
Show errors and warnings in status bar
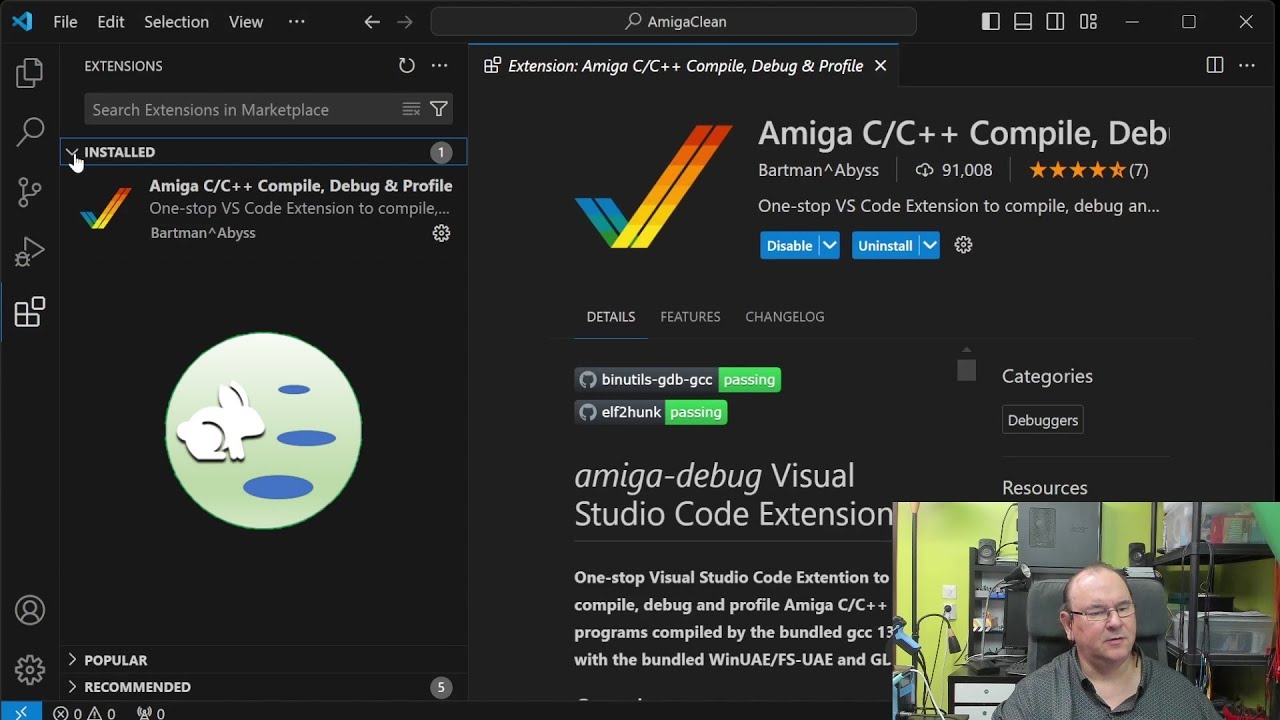point(84,713)
